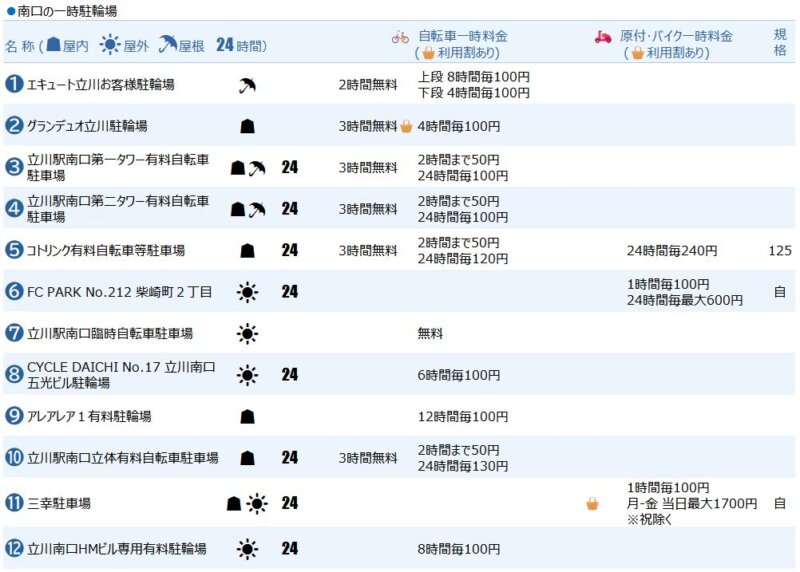Click 無料 fee in 立川駅南口臨時 row
800x572 pixels.
430,333
